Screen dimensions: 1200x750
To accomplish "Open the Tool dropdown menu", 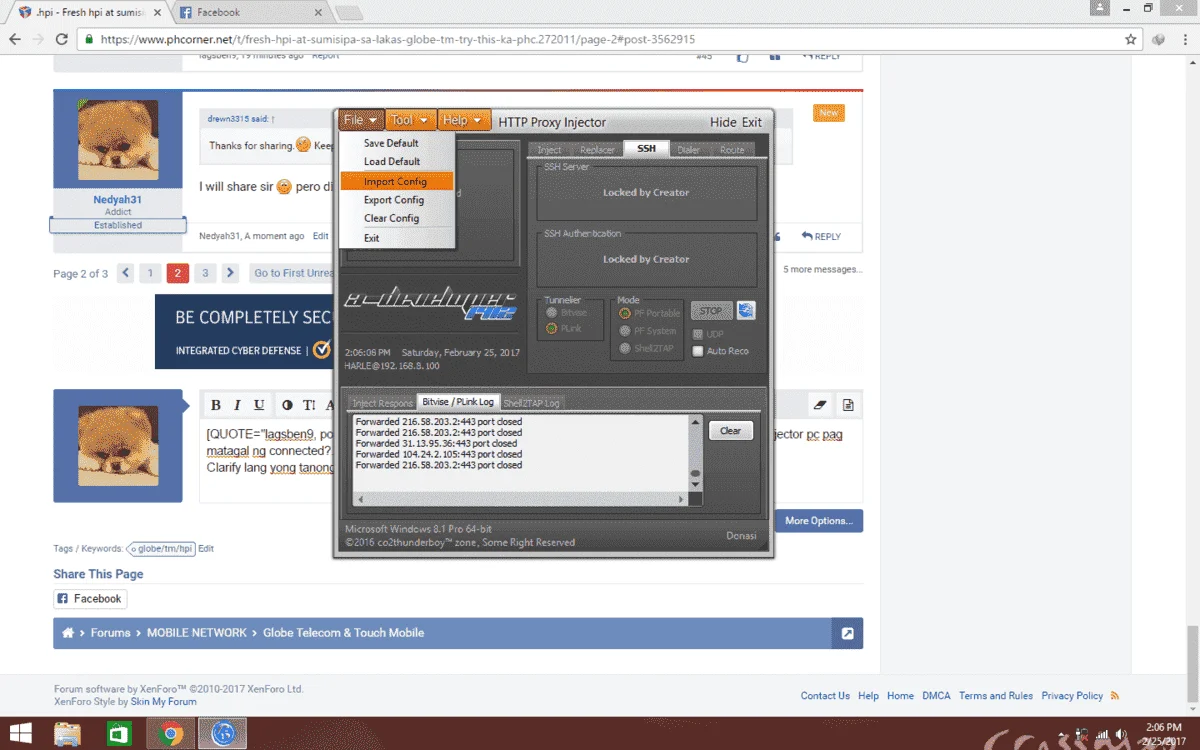I will coord(410,120).
